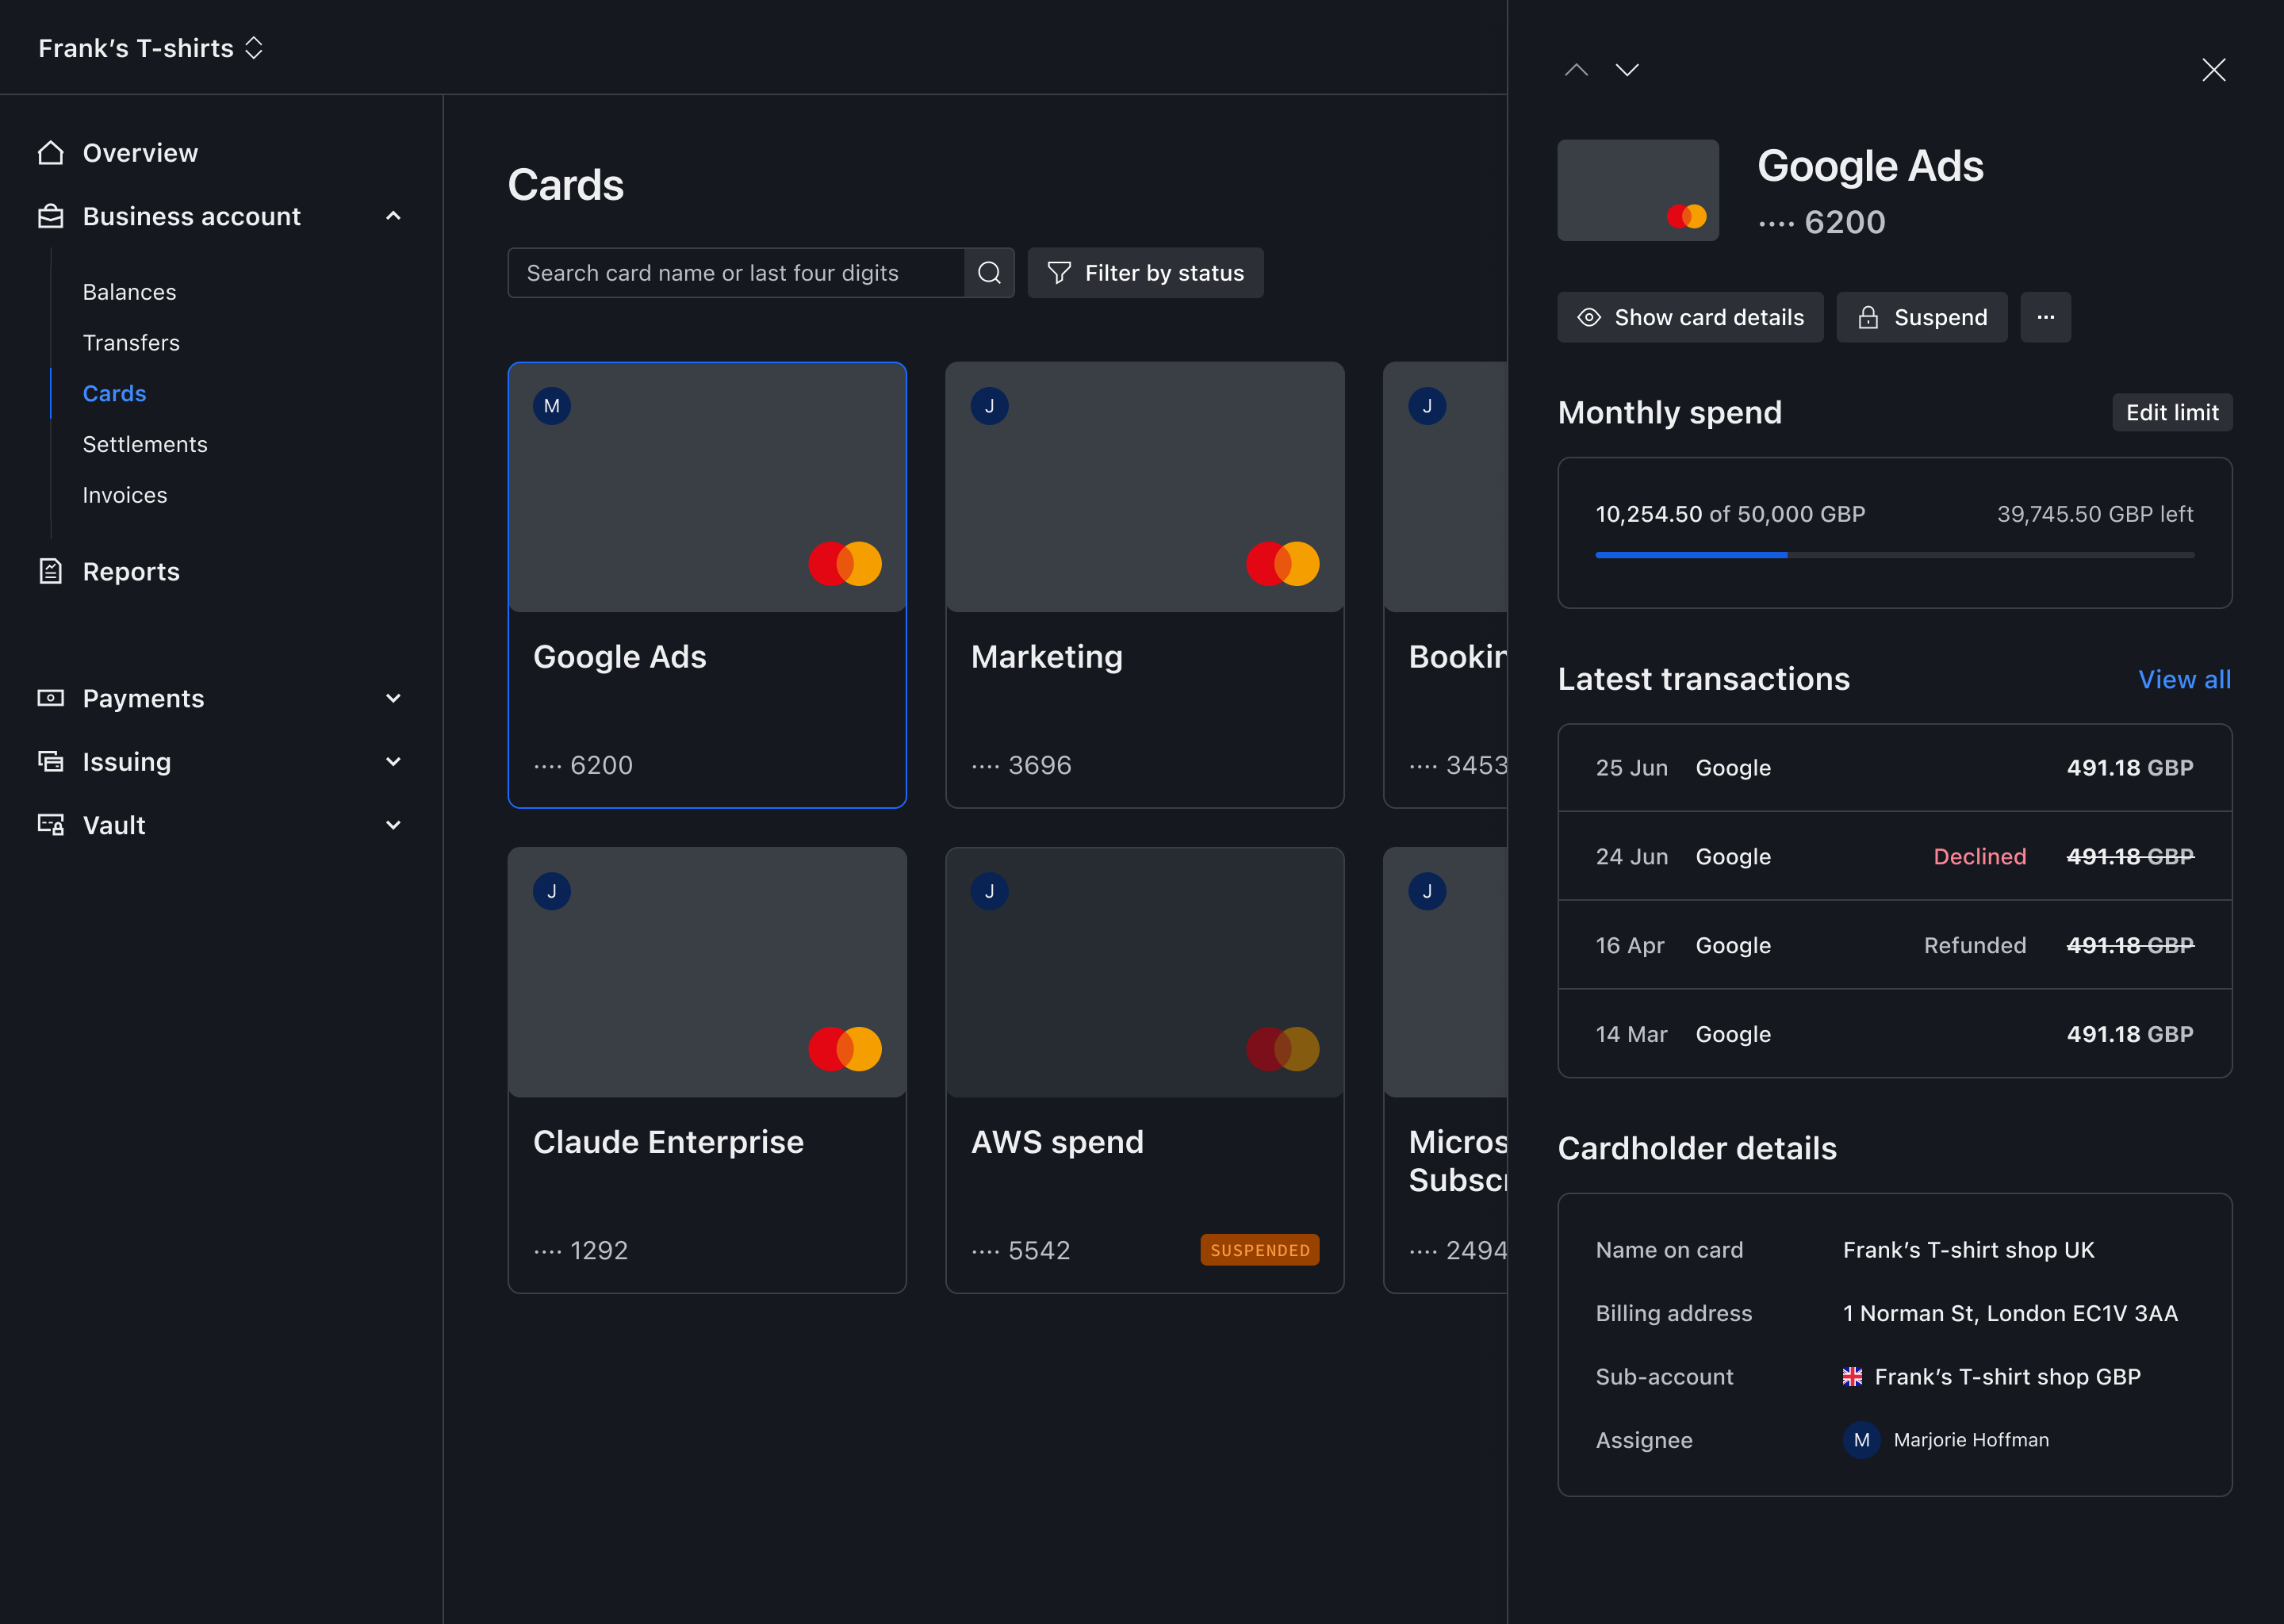Open the Filter by status dropdown
The width and height of the screenshot is (2284, 1624).
point(1145,273)
